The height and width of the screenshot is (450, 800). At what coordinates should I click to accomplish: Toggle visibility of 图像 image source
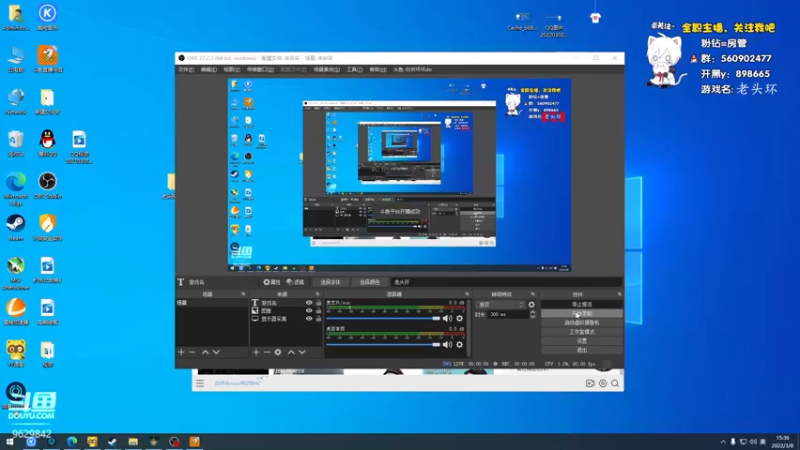click(309, 311)
